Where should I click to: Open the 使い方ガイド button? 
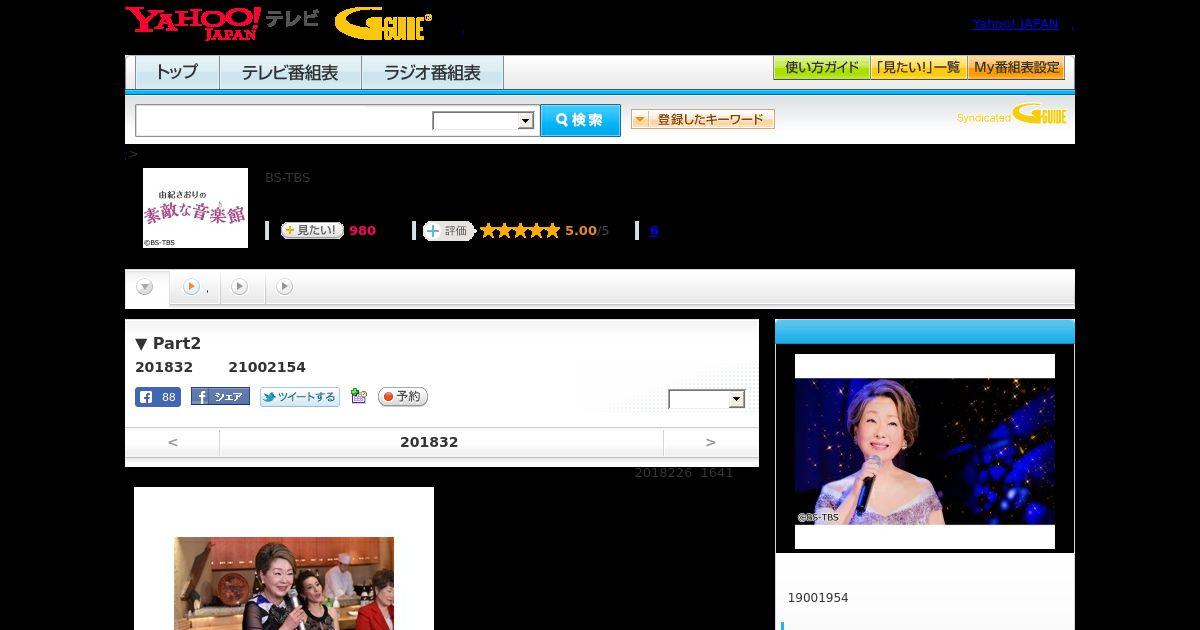pos(822,68)
